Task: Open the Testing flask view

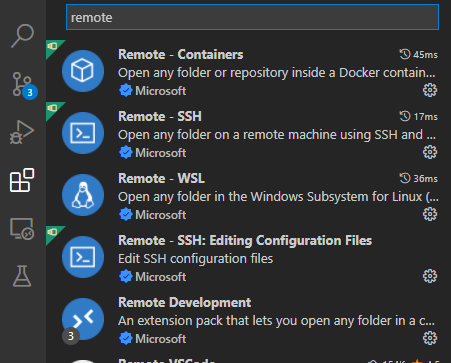Action: click(x=22, y=276)
